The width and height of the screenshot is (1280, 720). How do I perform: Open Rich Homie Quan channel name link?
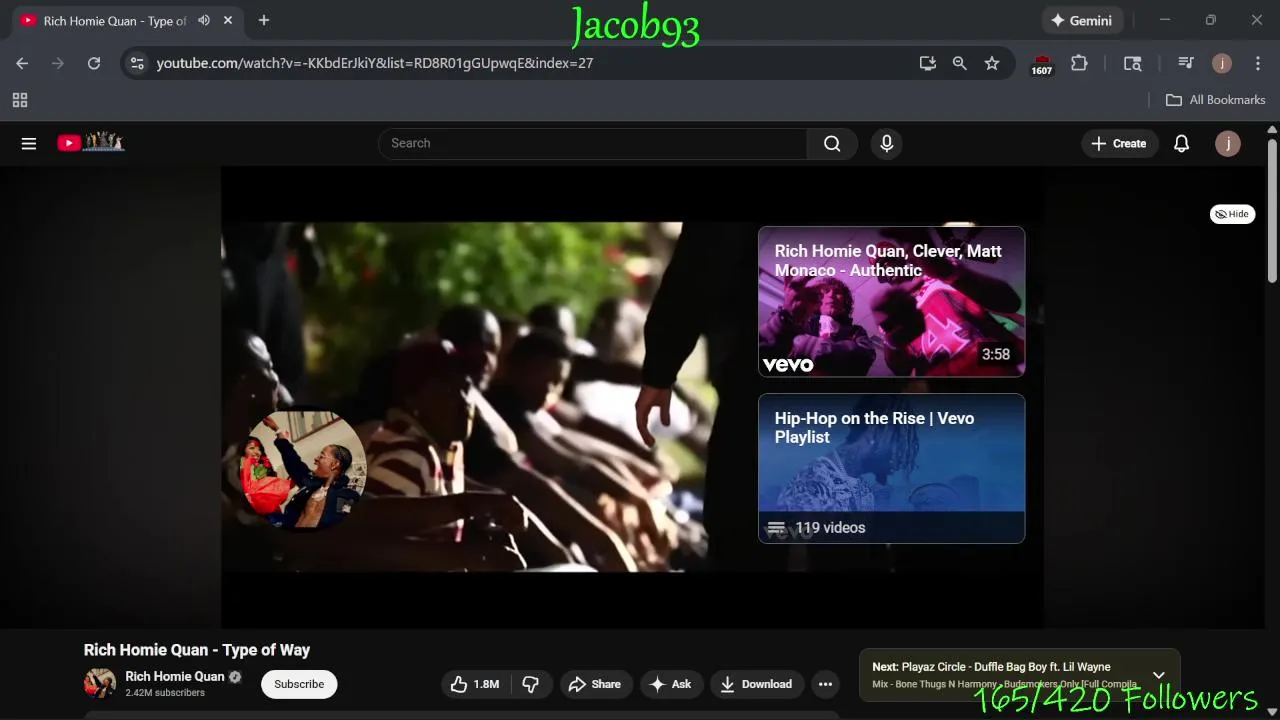(175, 677)
